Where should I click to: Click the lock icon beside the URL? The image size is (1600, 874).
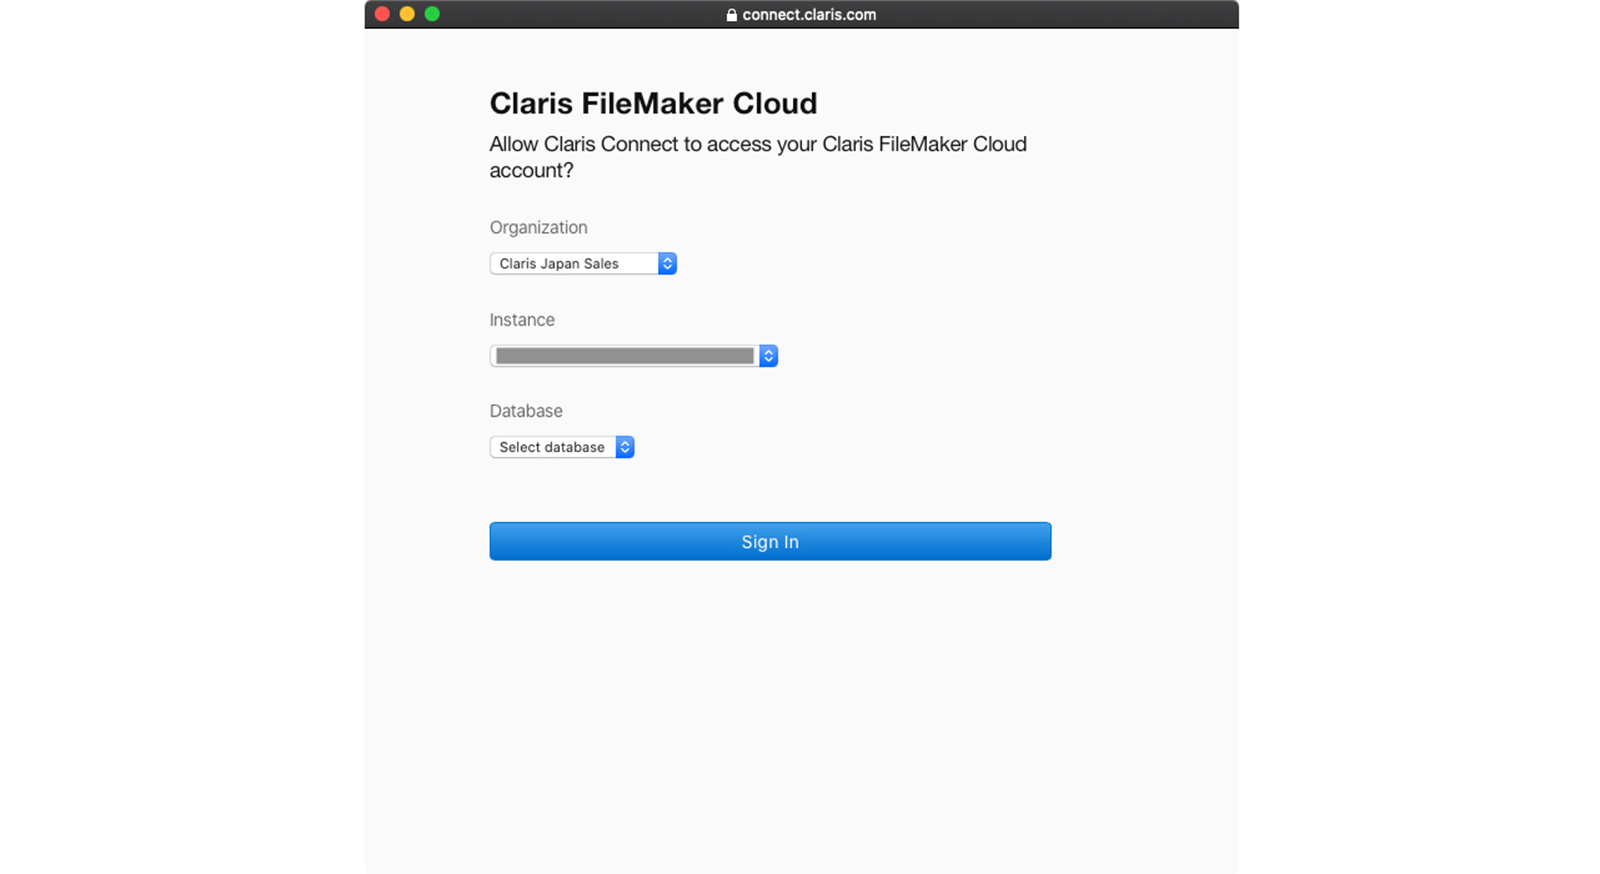pos(731,15)
